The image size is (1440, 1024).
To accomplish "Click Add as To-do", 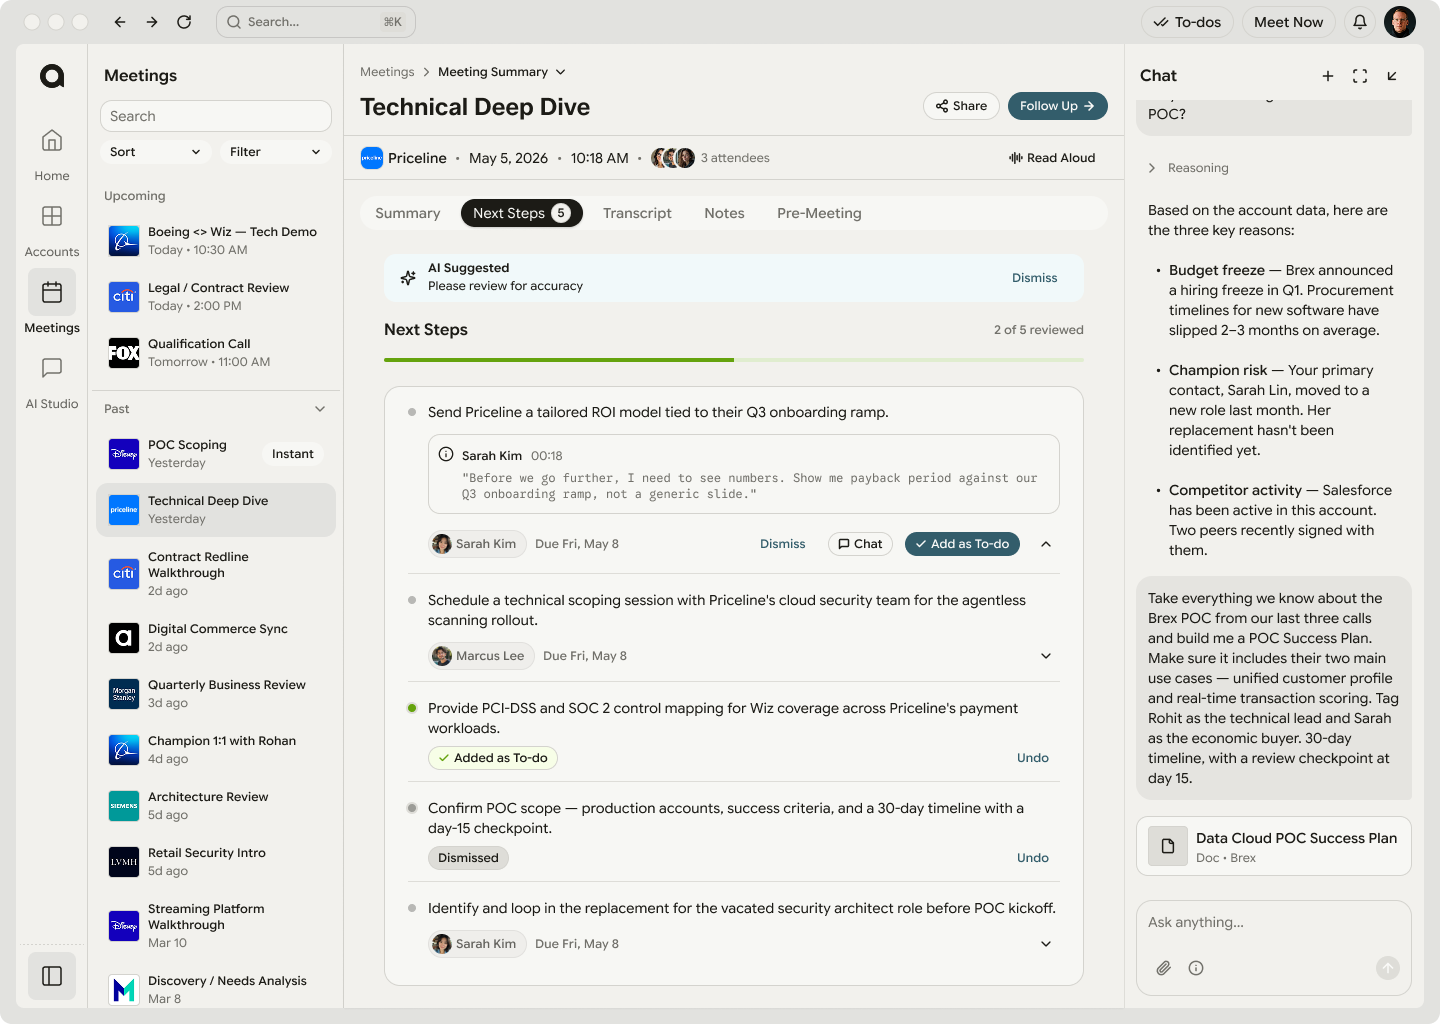I will tap(962, 544).
